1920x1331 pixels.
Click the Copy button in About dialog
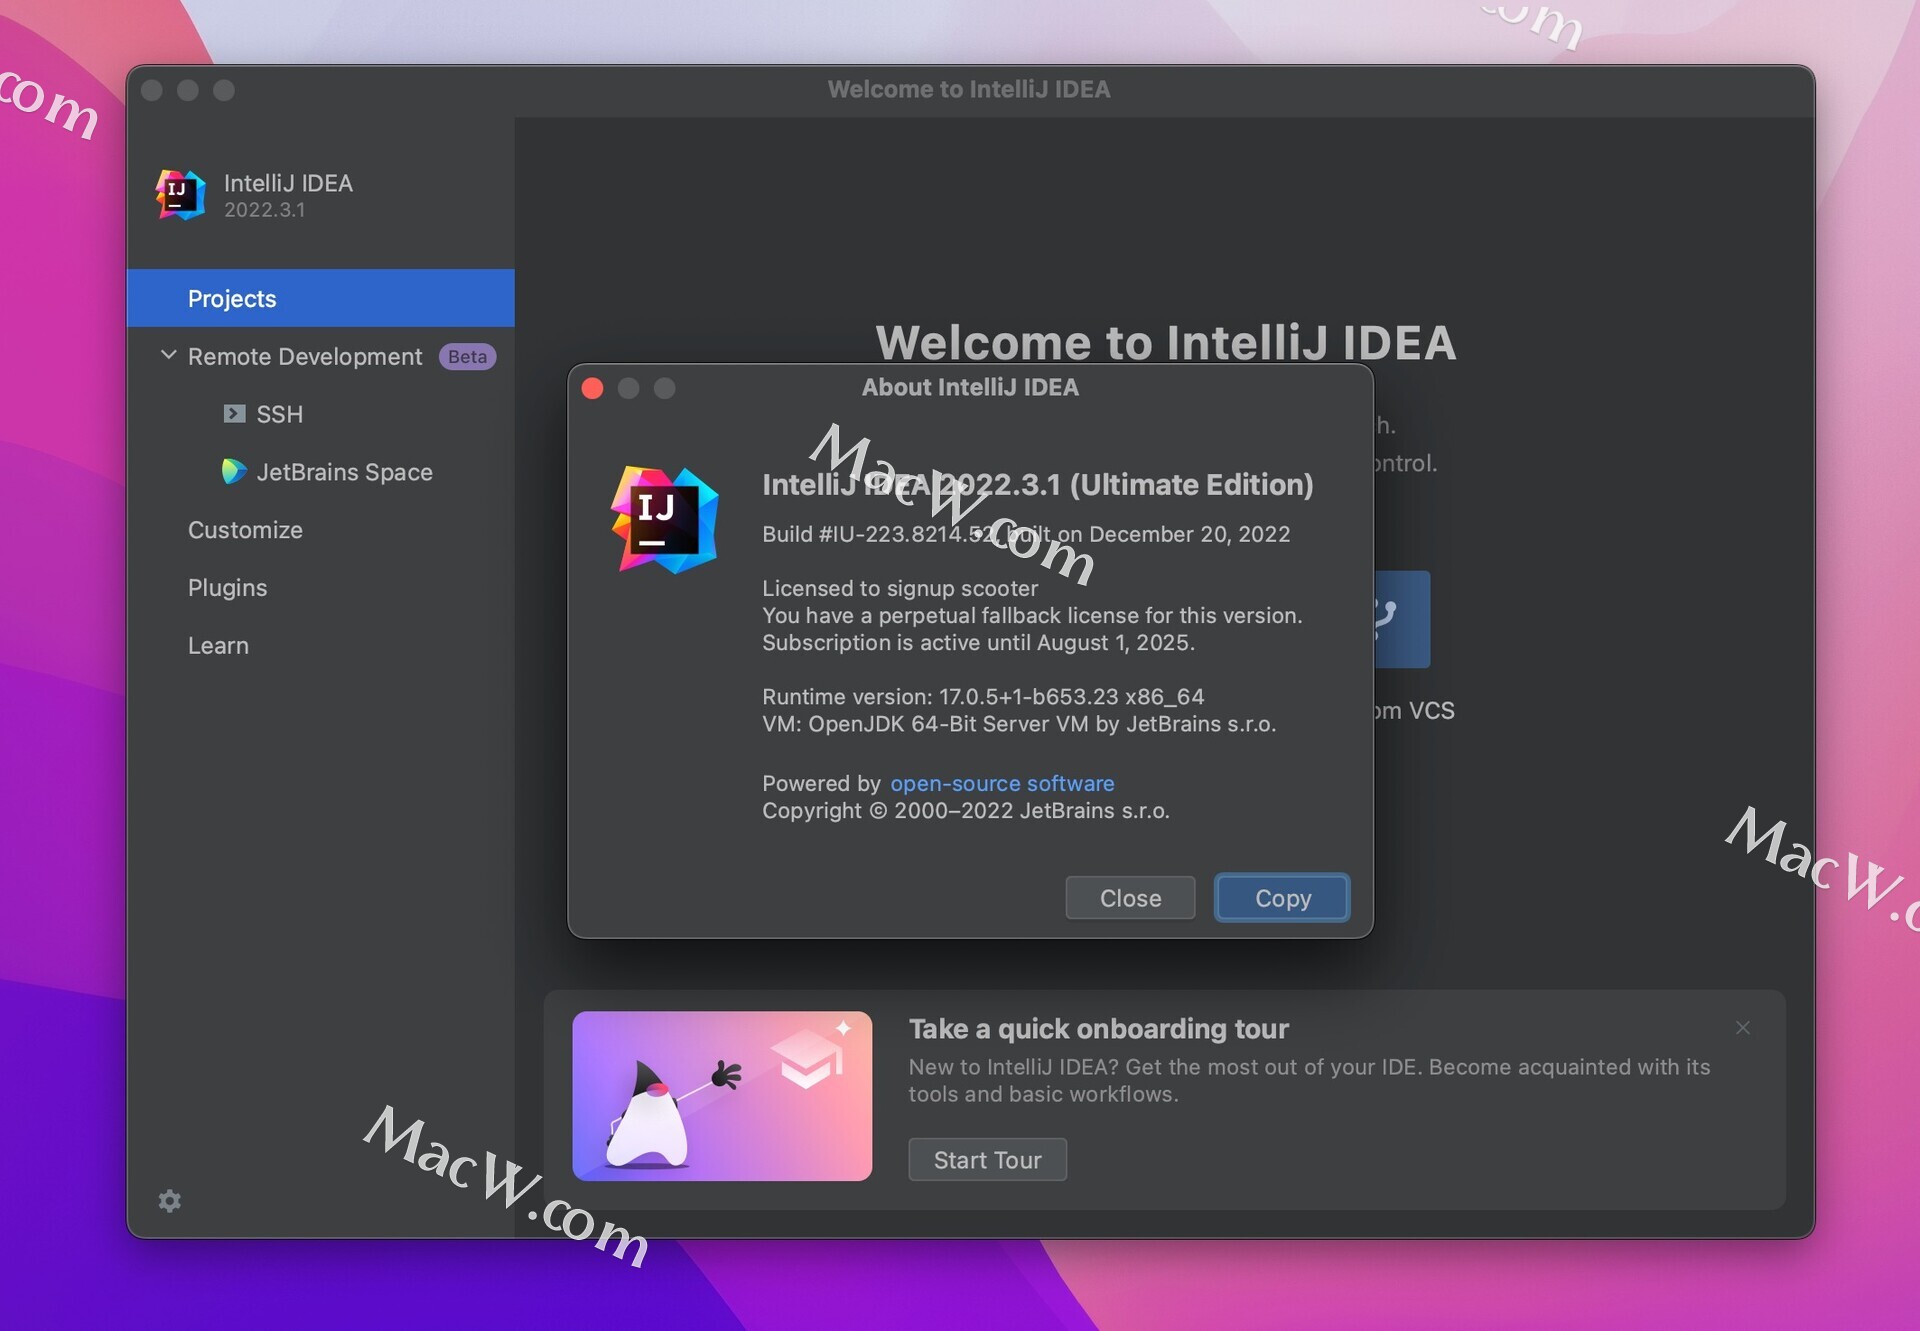tap(1281, 896)
